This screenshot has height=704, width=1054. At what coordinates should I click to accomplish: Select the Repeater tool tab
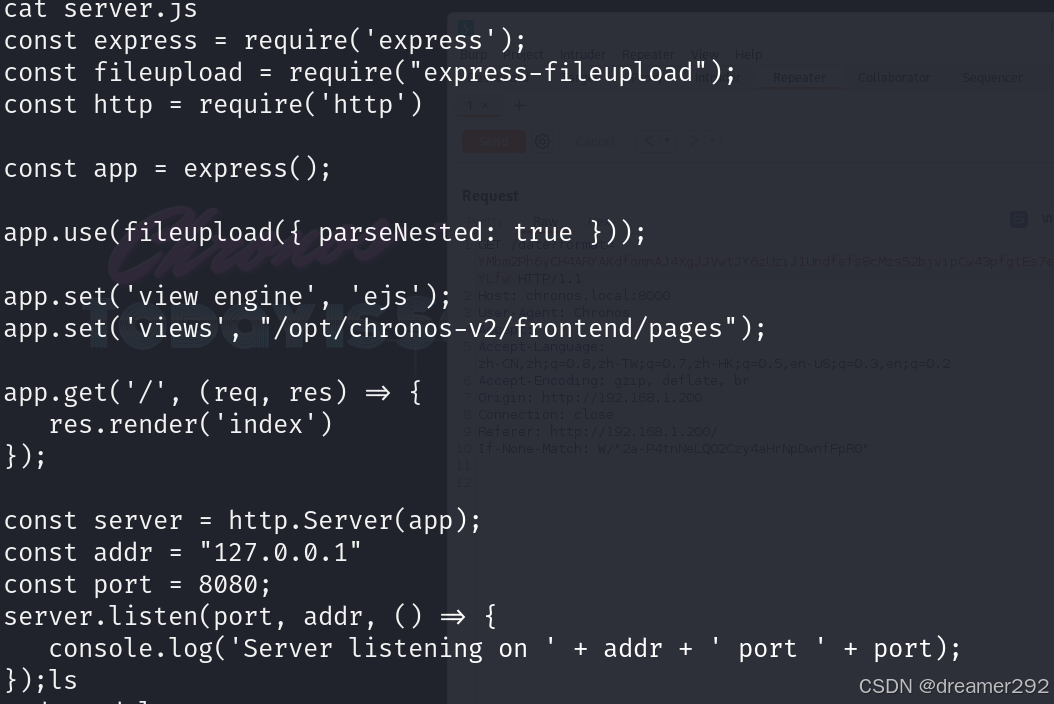point(799,78)
